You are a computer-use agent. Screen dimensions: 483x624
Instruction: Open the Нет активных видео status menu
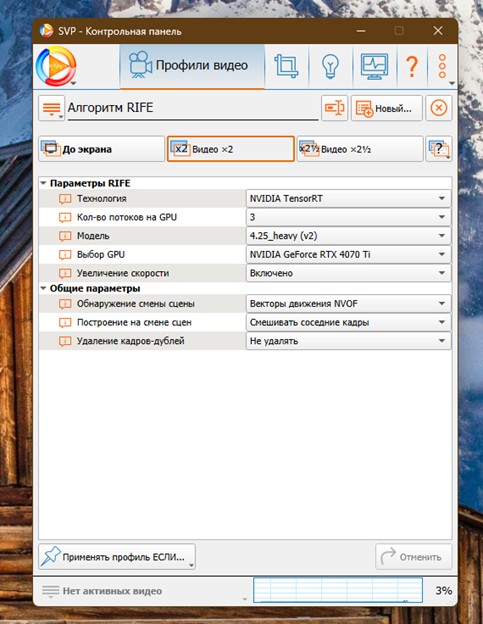pos(143,591)
